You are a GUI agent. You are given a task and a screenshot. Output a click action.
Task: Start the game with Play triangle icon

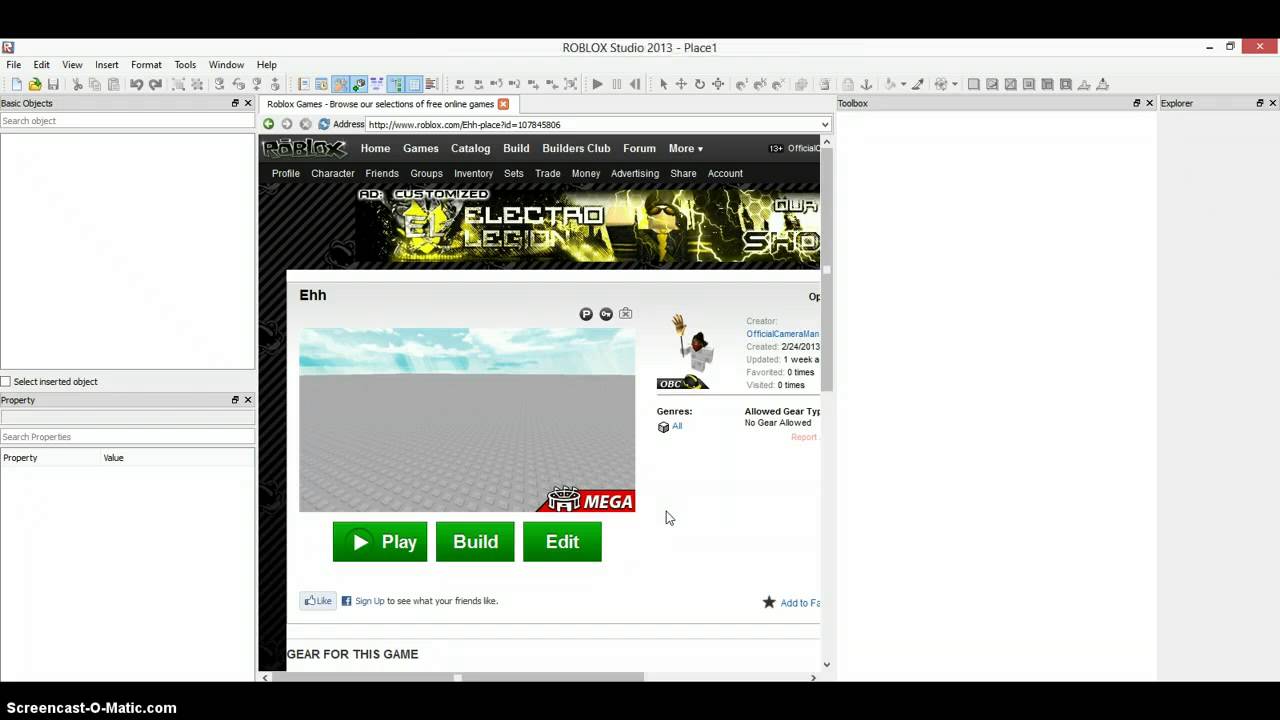597,84
